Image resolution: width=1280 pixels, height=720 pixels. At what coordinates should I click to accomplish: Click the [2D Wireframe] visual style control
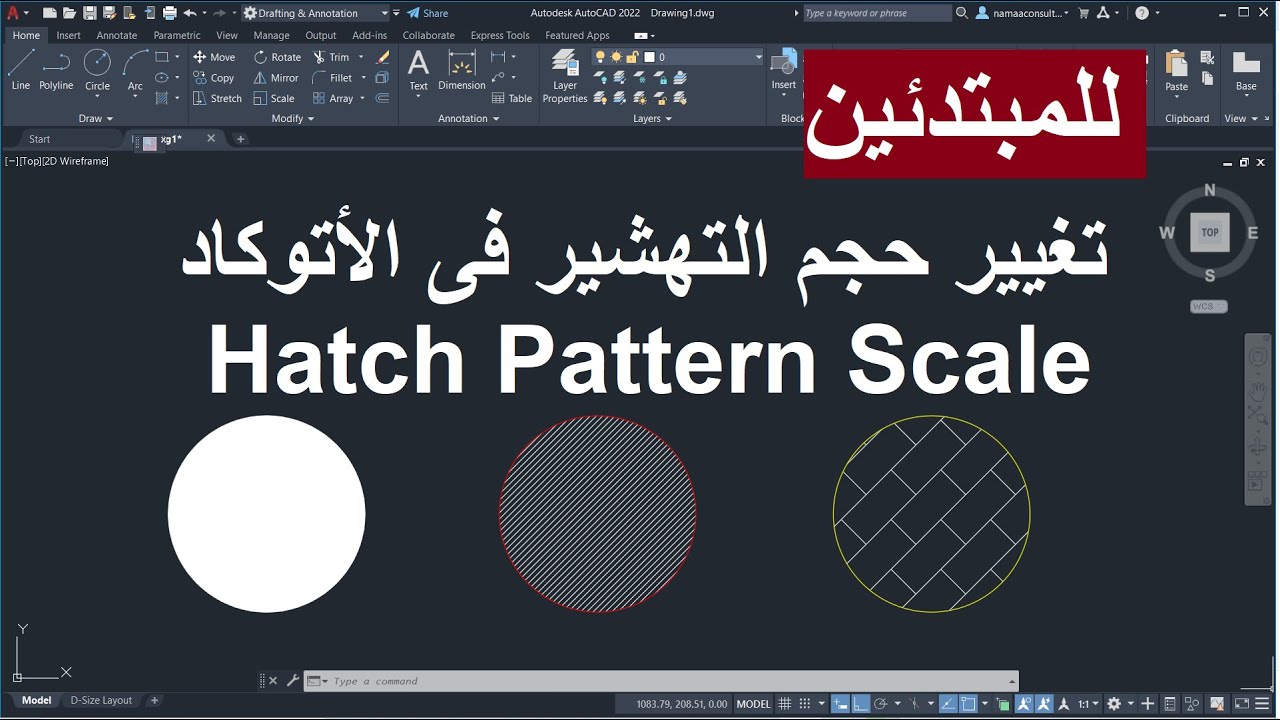(x=75, y=161)
